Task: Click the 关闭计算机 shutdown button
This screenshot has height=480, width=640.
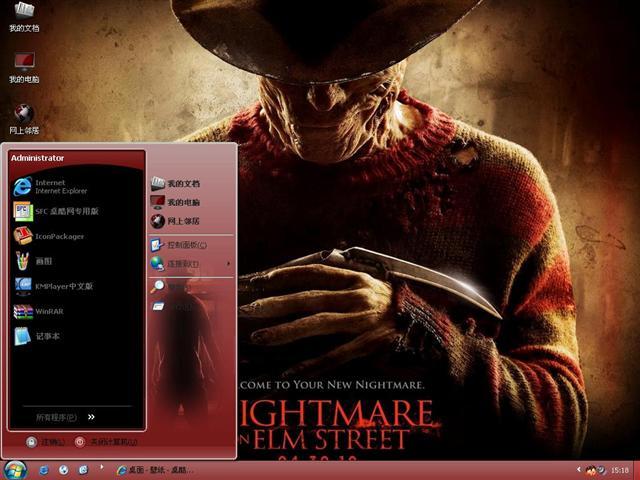Action: (106, 442)
